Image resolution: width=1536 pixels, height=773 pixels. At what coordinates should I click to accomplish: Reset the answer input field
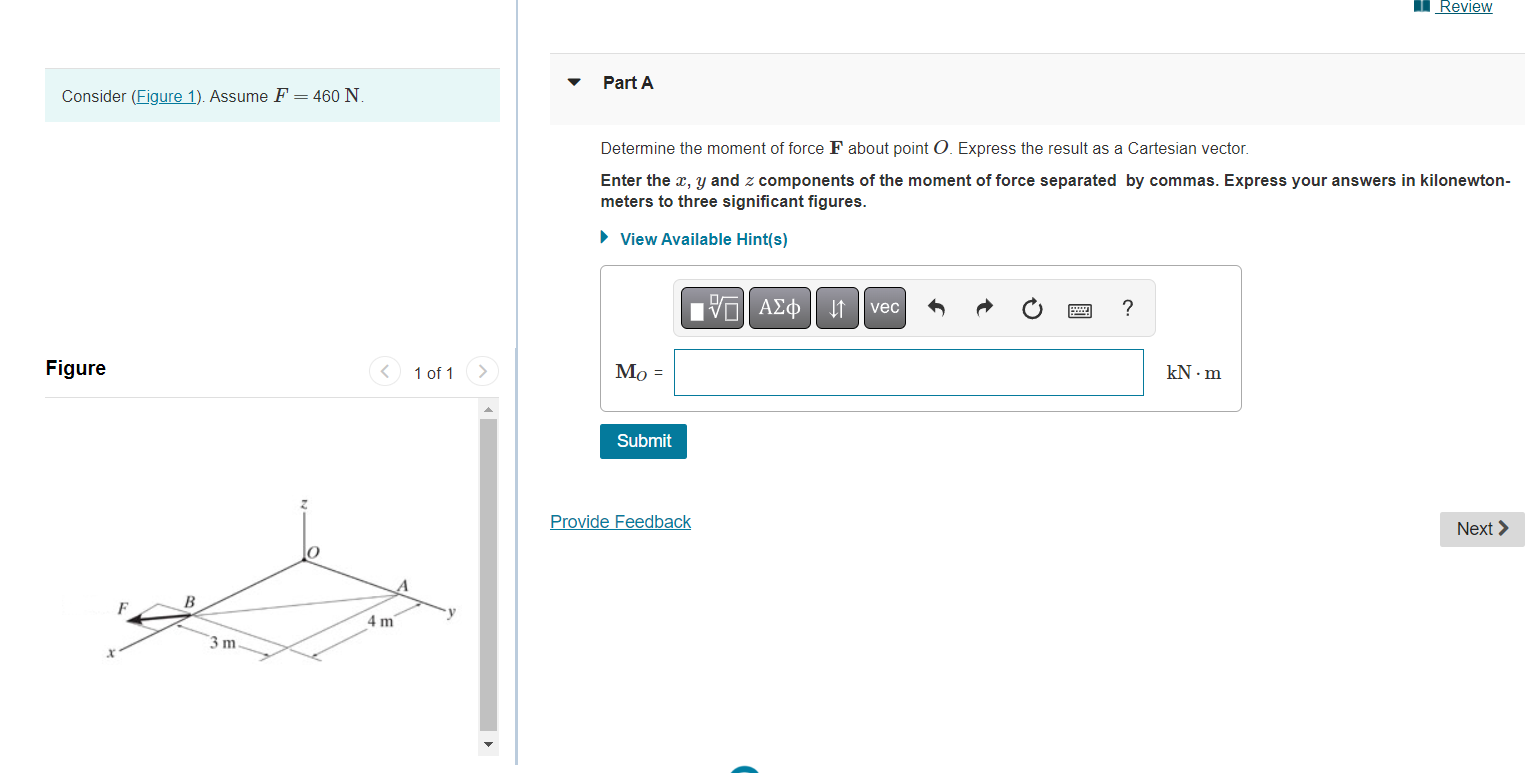(x=1032, y=308)
